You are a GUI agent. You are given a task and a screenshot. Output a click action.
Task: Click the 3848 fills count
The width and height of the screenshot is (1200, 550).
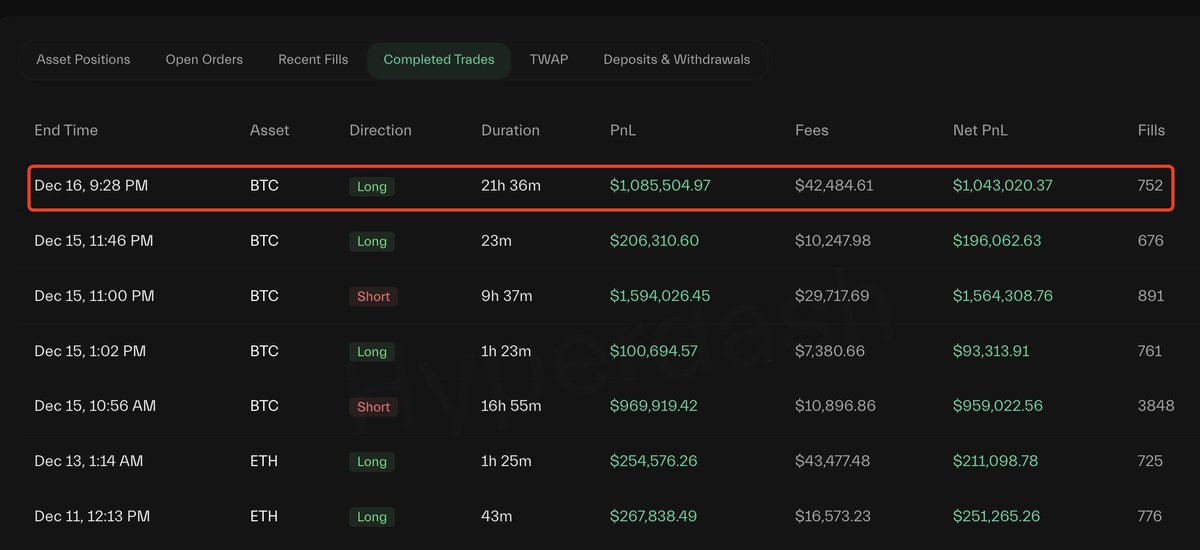pos(1149,406)
